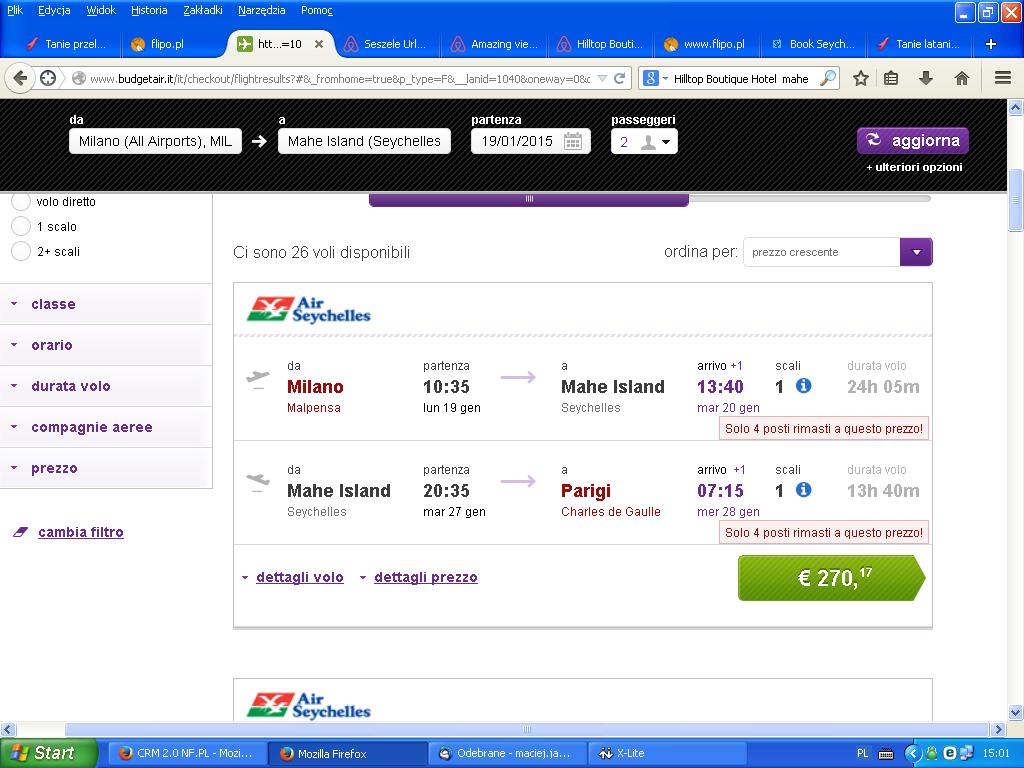Click the partenza date field
The image size is (1024, 768).
coord(531,141)
